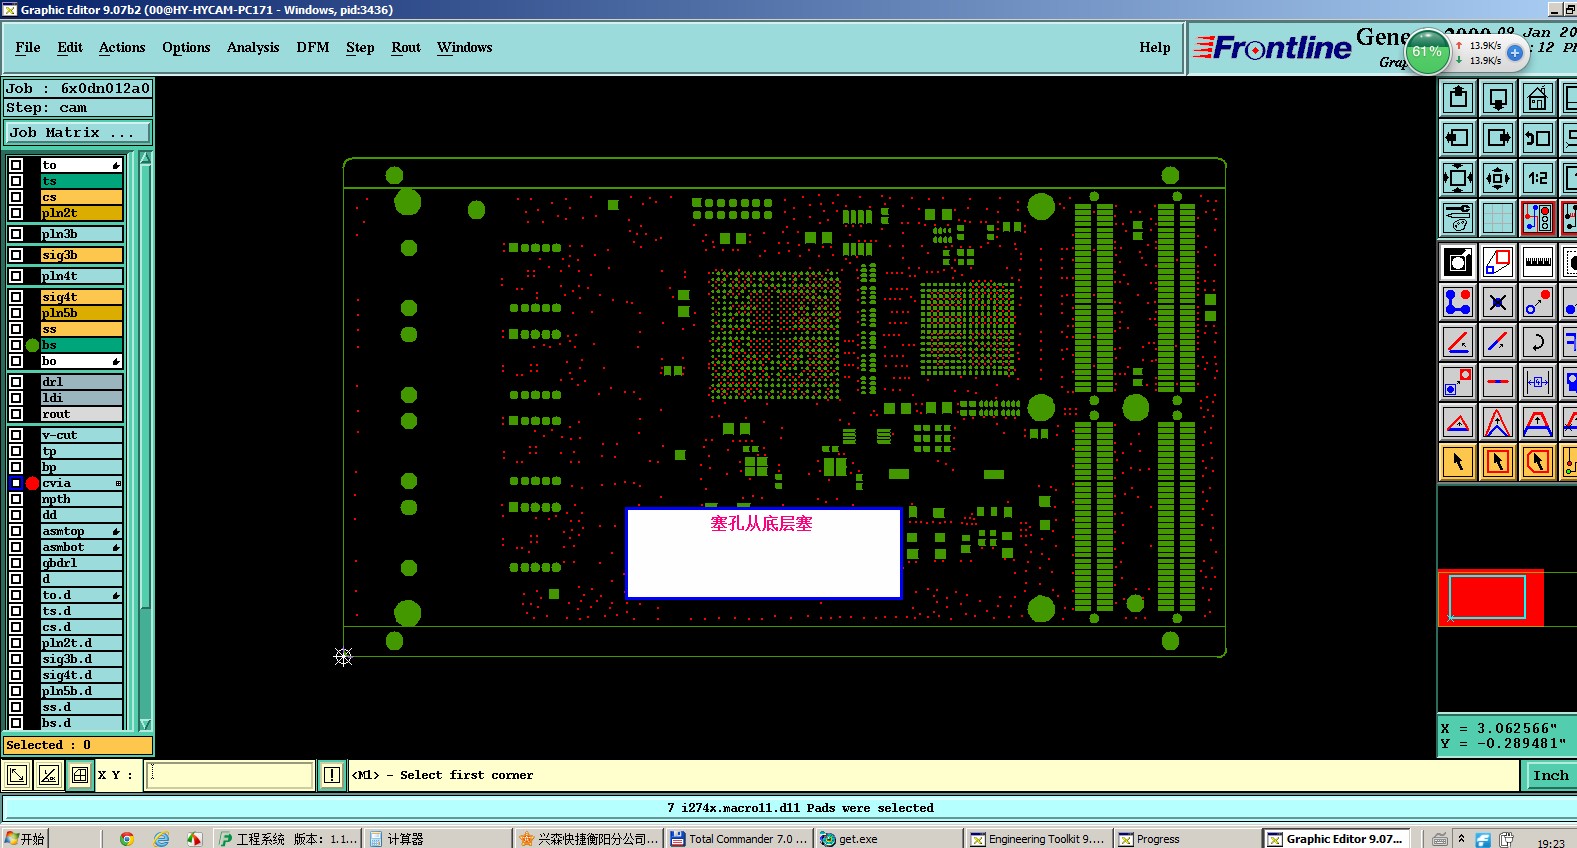1577x848 pixels.
Task: Select the red angle line edit tool
Action: [x=1458, y=342]
